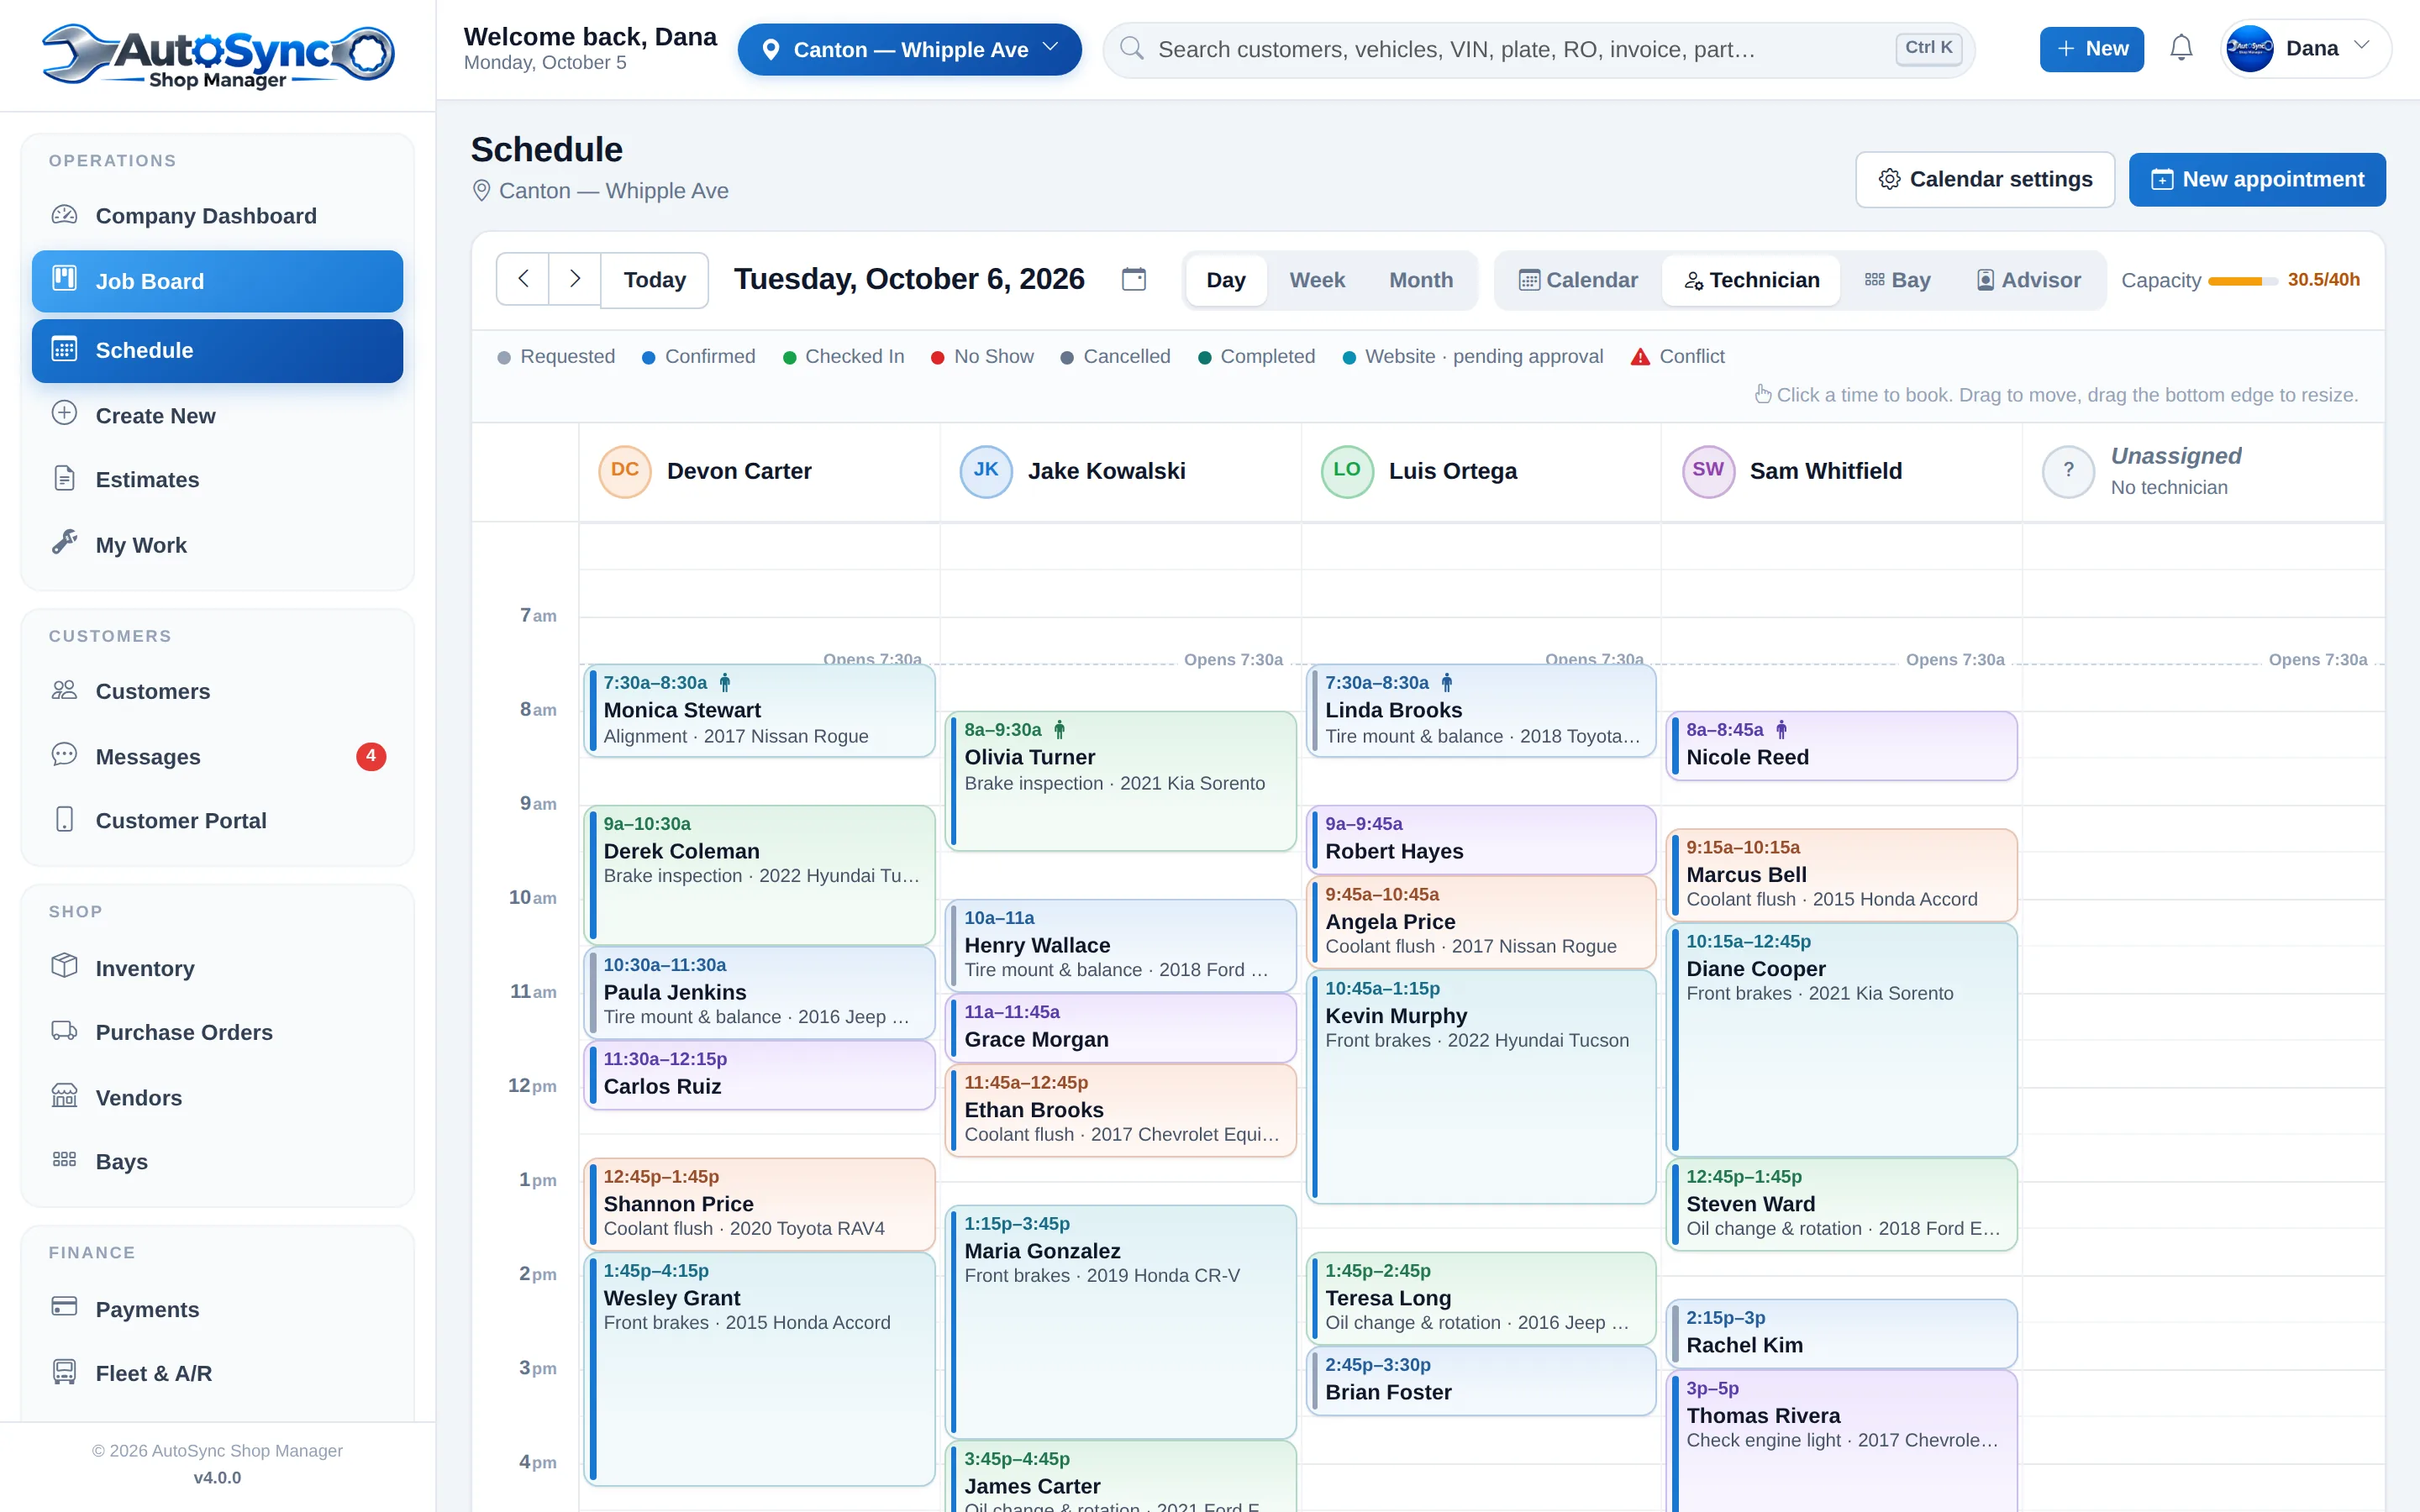This screenshot has height=1512, width=2420.
Task: Click the Create New plus icon
Action: (64, 413)
